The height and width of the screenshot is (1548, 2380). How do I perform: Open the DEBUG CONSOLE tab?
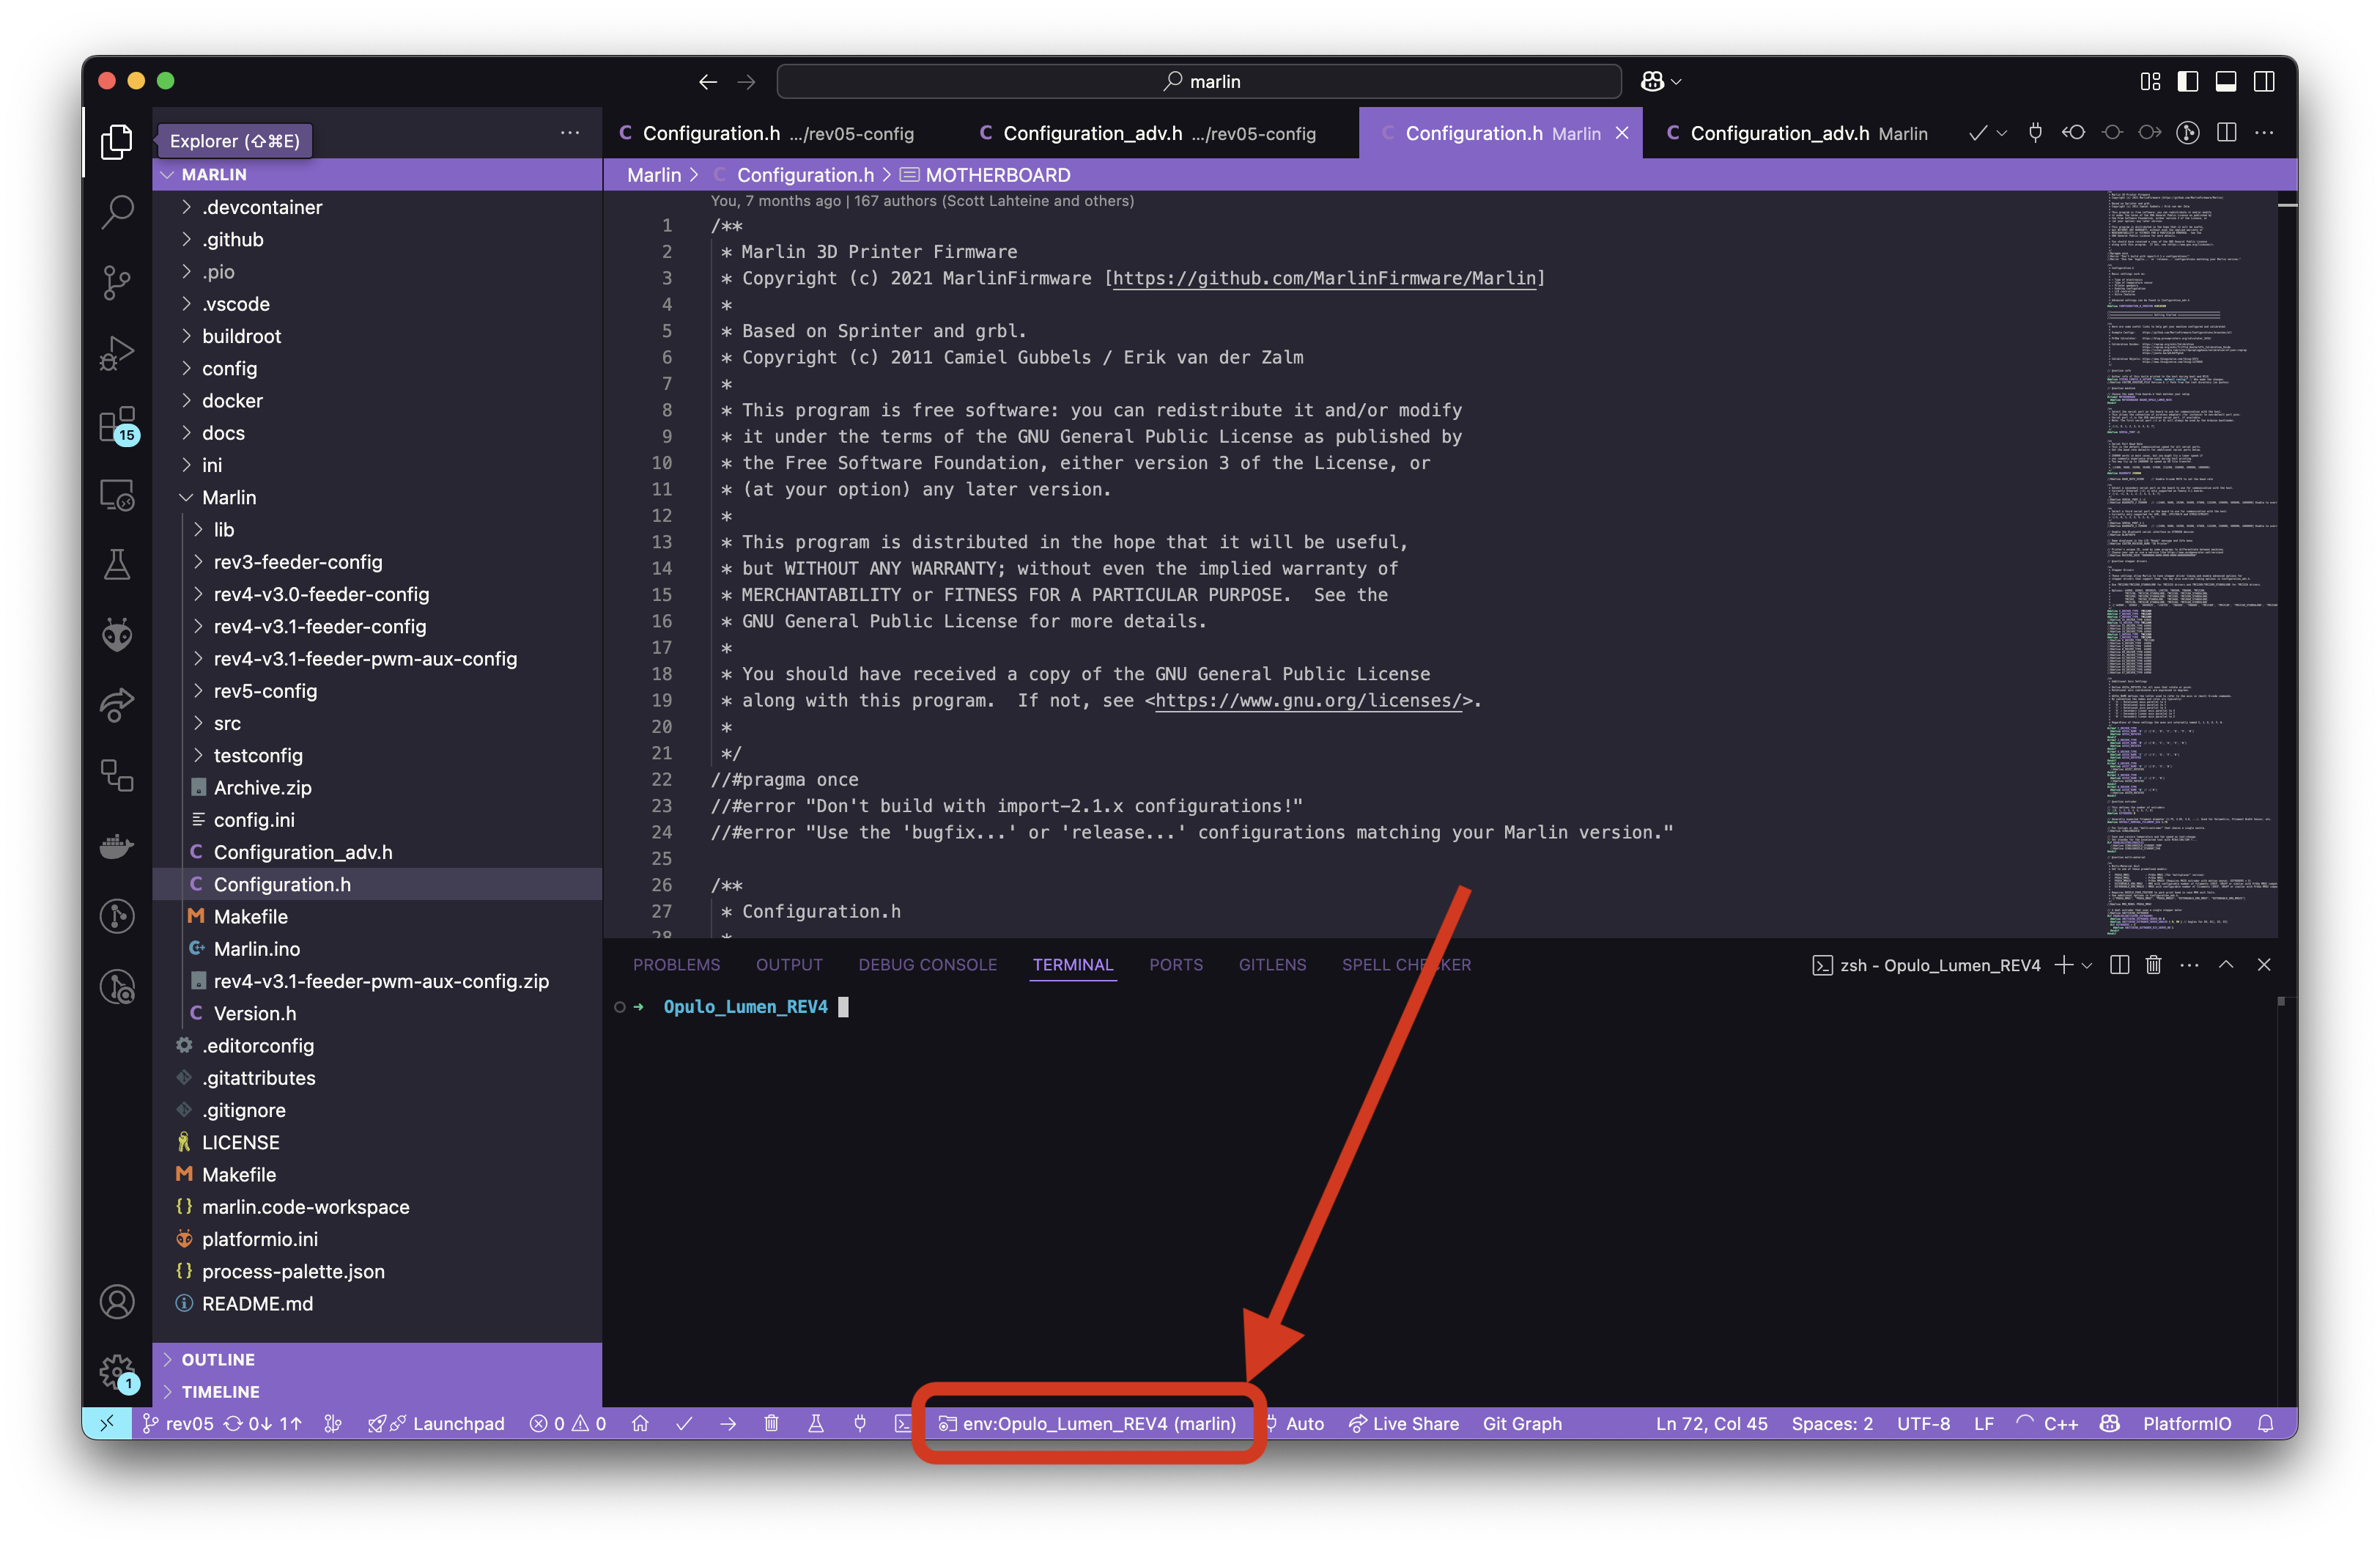[x=927, y=965]
